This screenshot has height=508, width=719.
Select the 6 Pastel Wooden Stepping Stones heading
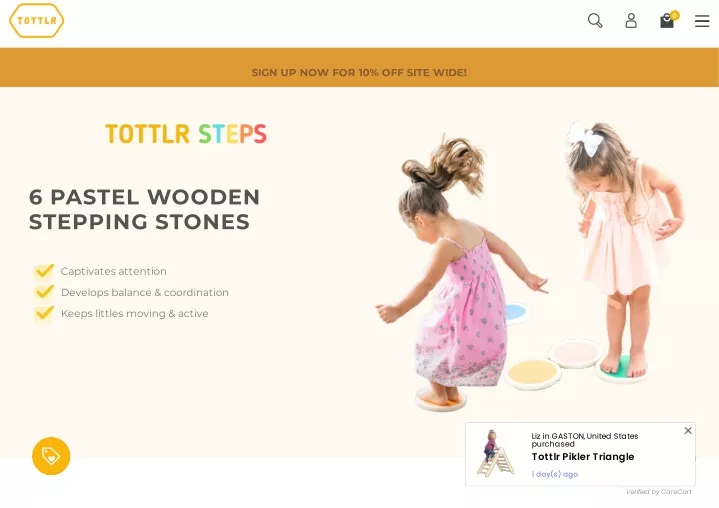(x=144, y=210)
